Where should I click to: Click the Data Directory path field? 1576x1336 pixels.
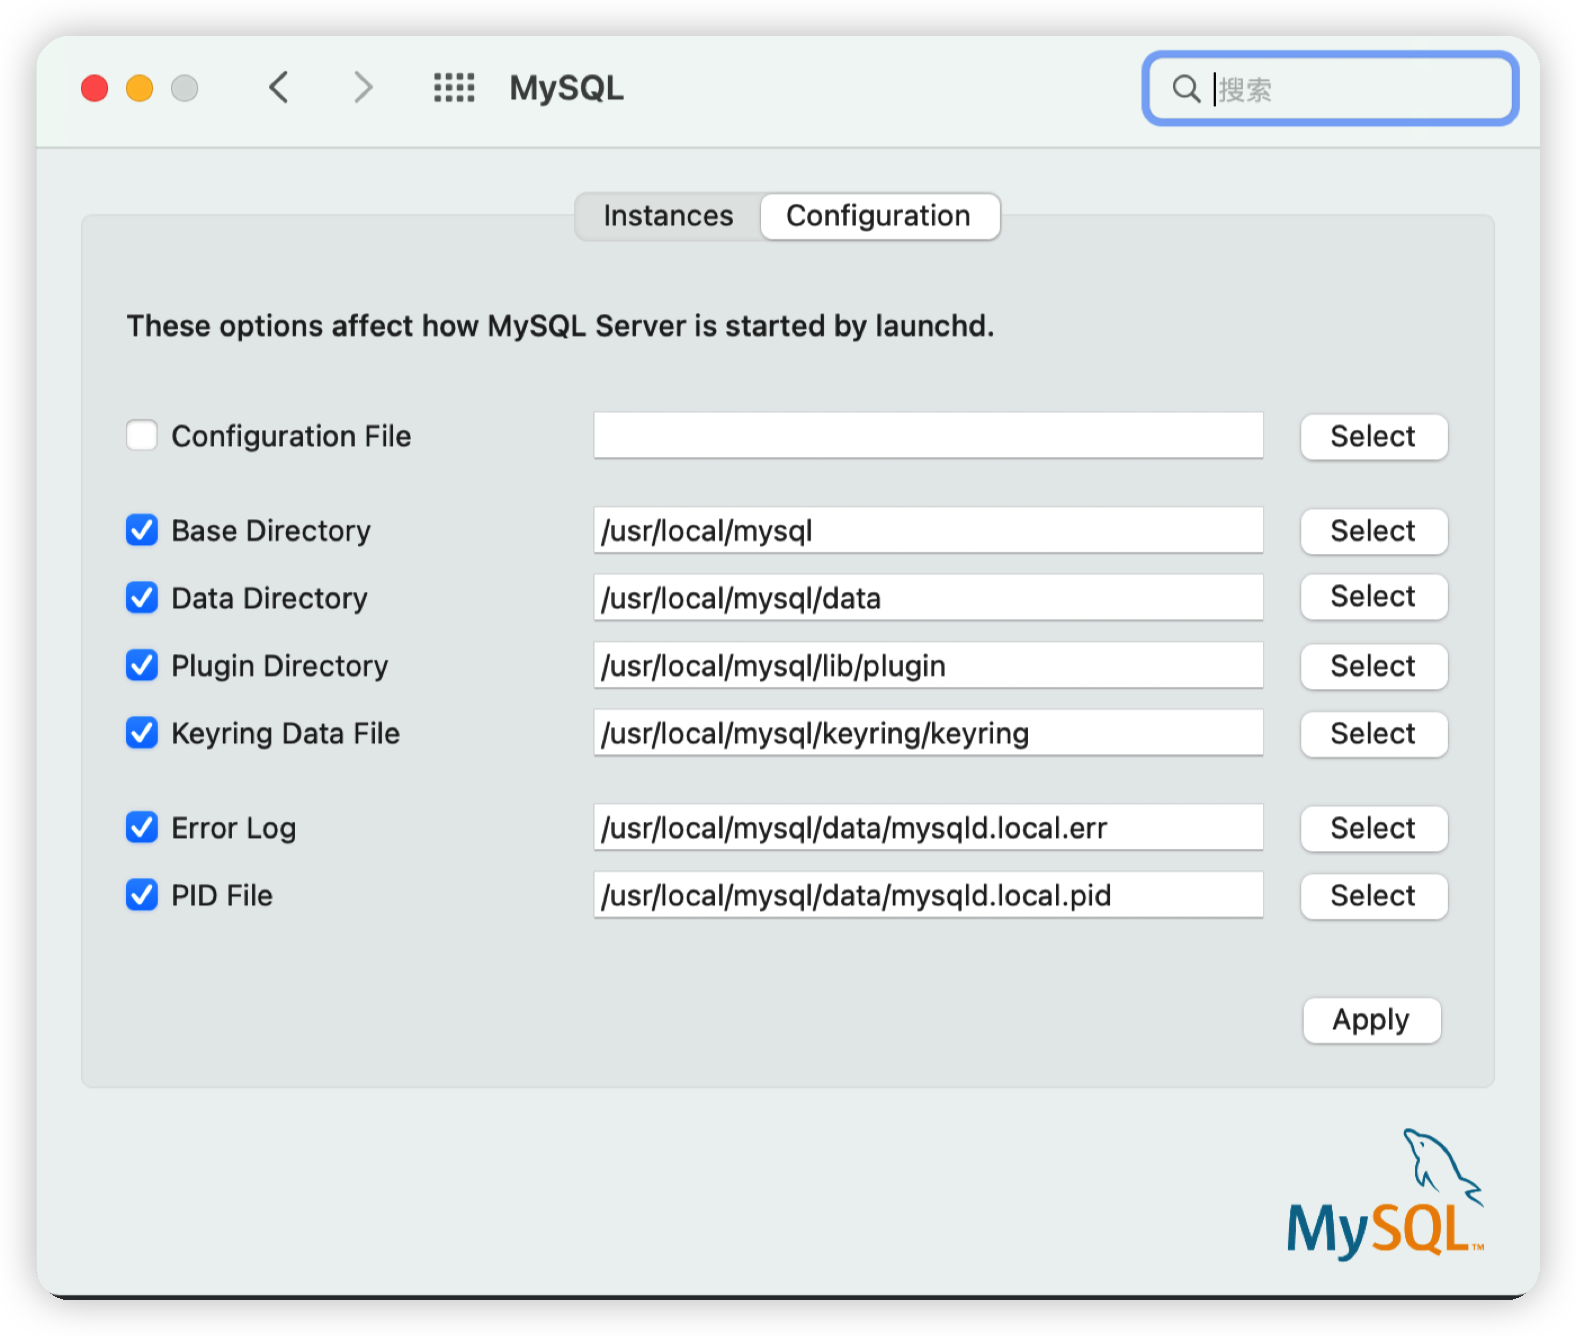928,598
